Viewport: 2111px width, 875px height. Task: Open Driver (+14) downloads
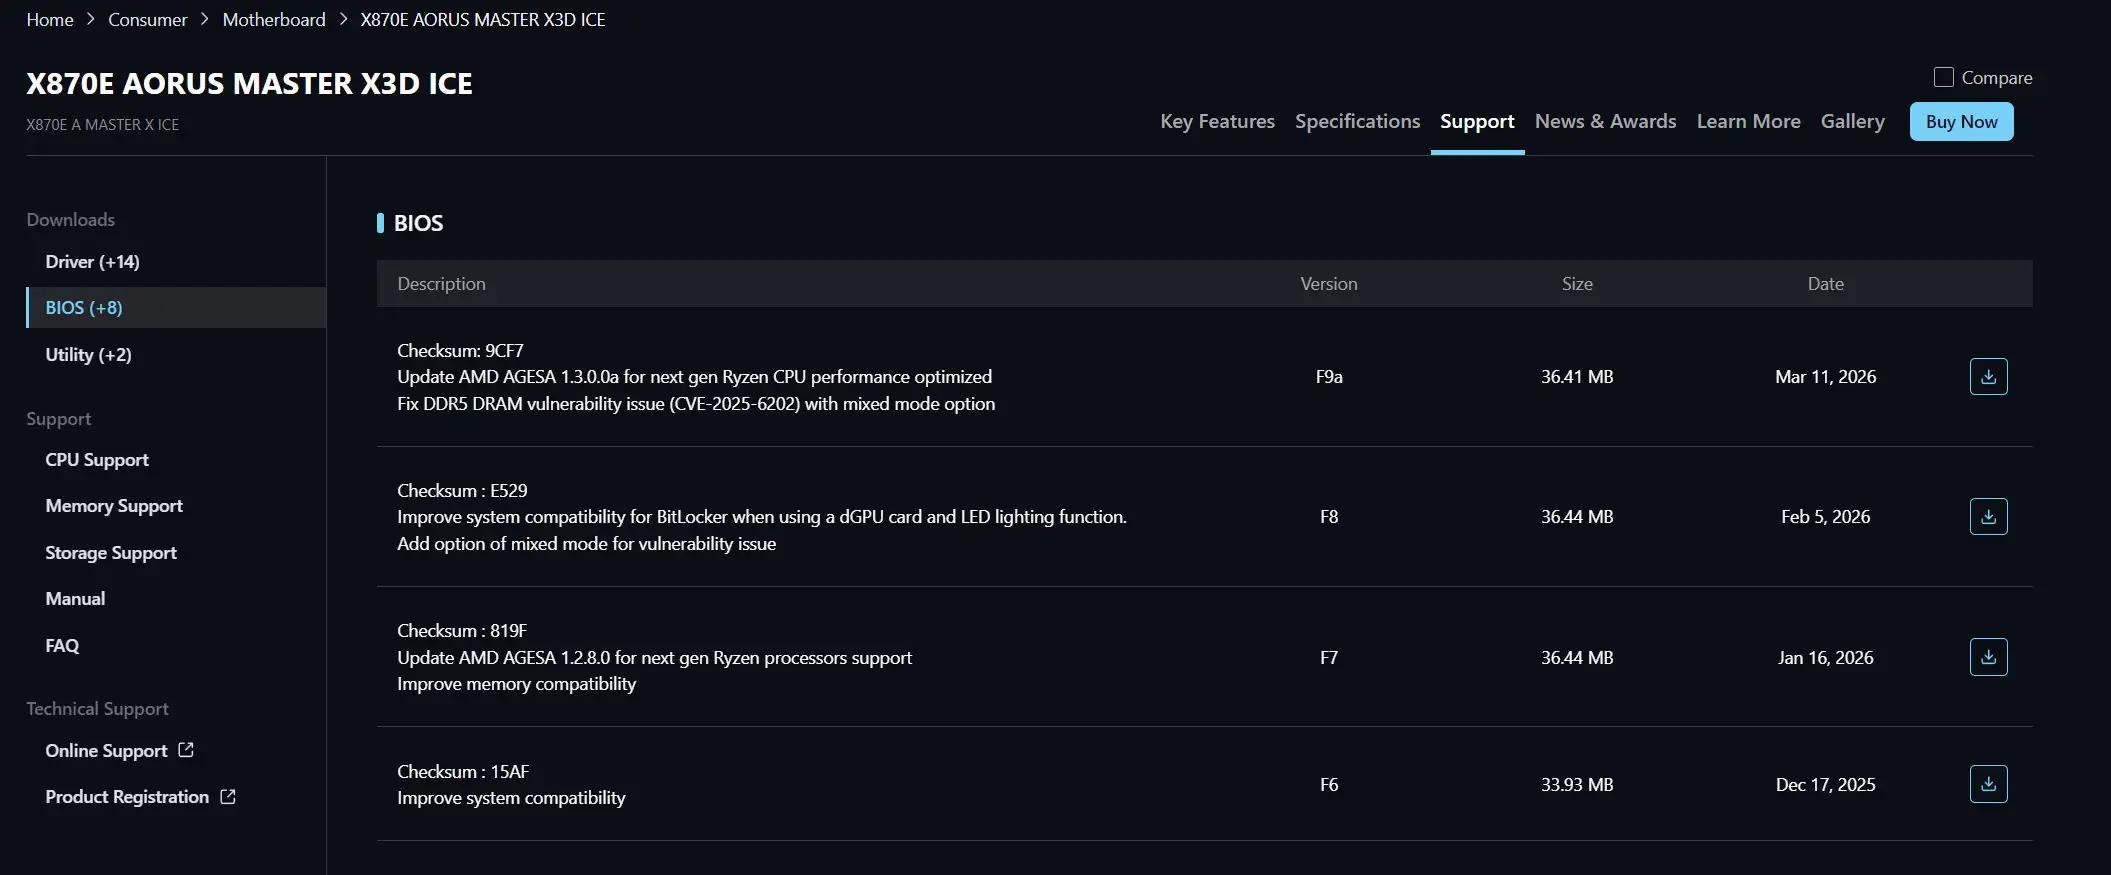[x=92, y=262]
